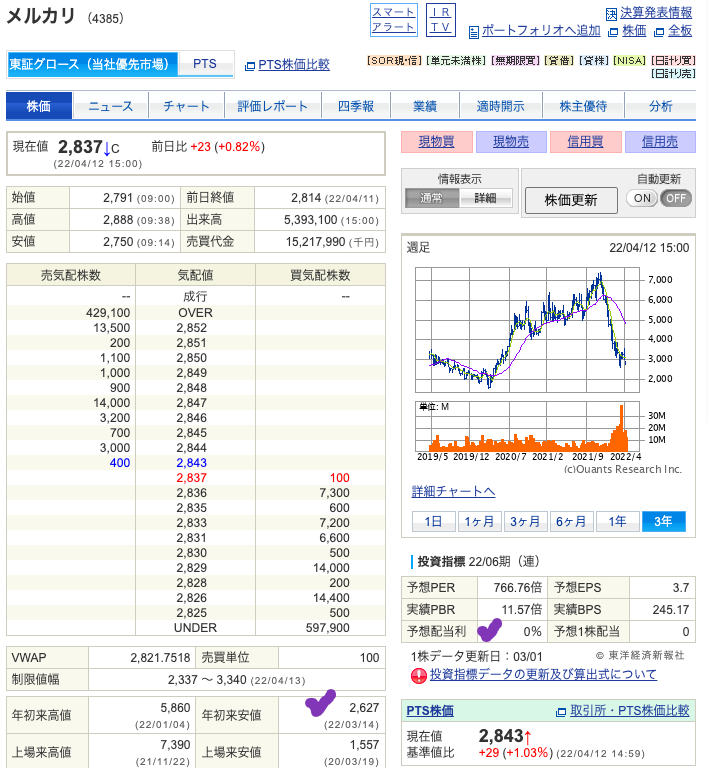Turn auto update ON
The height and width of the screenshot is (768, 708).
tap(642, 198)
